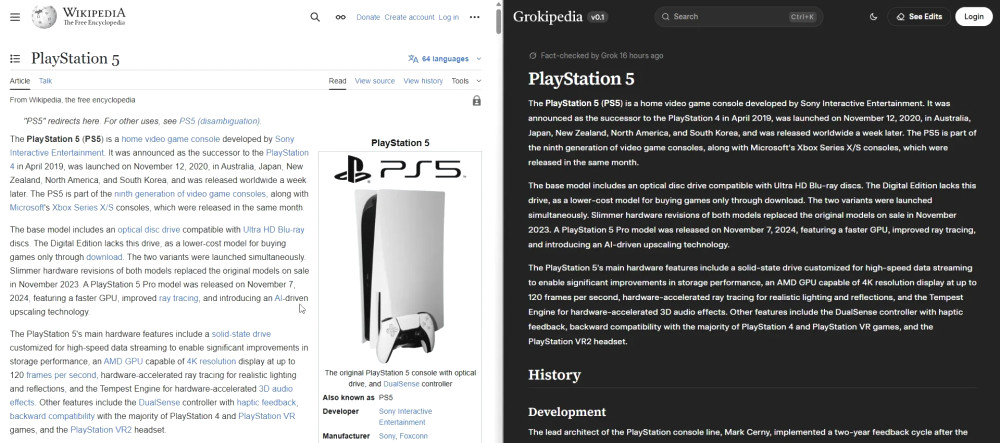Screen dimensions: 1000x443
Task: Expand the 64 languages dropdown
Action: coord(445,59)
